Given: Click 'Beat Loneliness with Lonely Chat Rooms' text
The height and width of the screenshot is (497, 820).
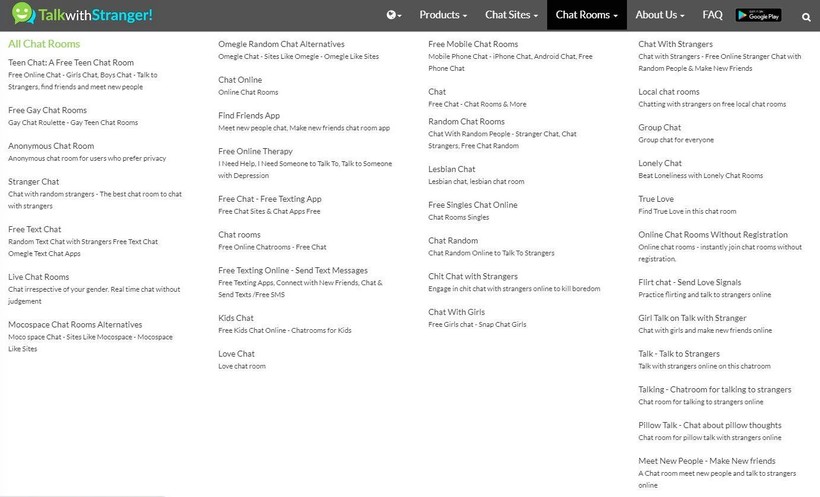Looking at the screenshot, I should (700, 175).
